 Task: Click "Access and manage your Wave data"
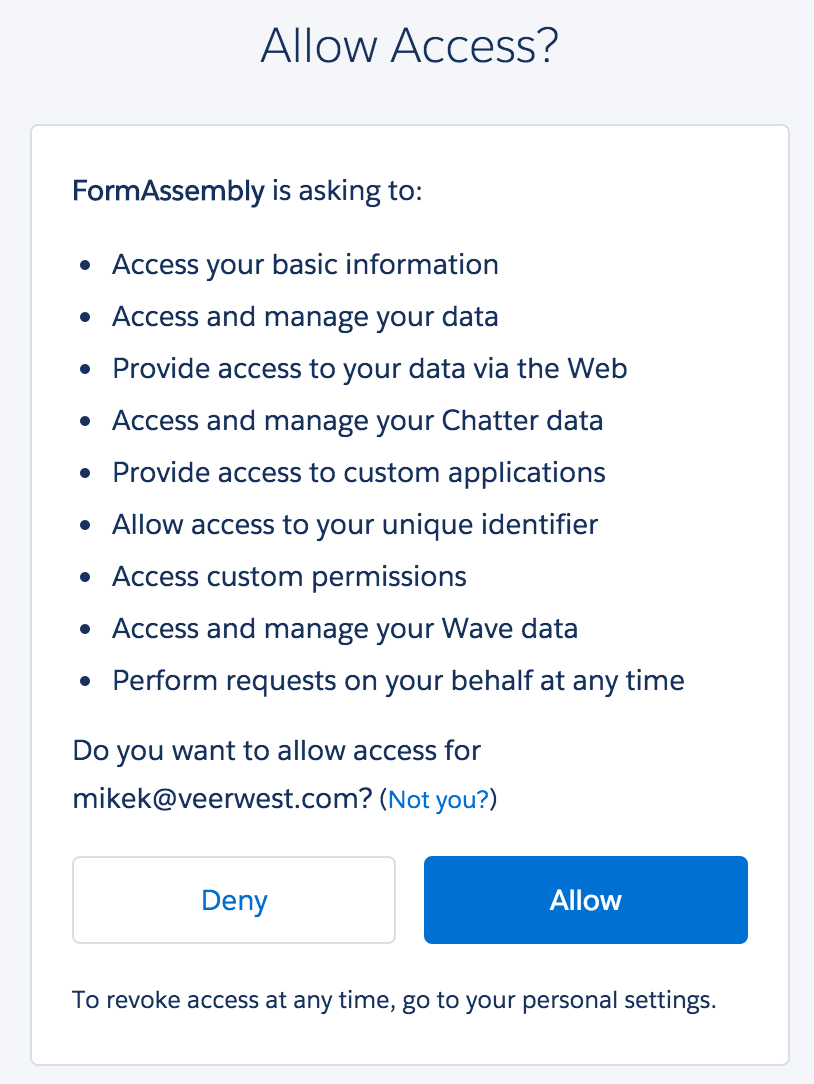(345, 629)
